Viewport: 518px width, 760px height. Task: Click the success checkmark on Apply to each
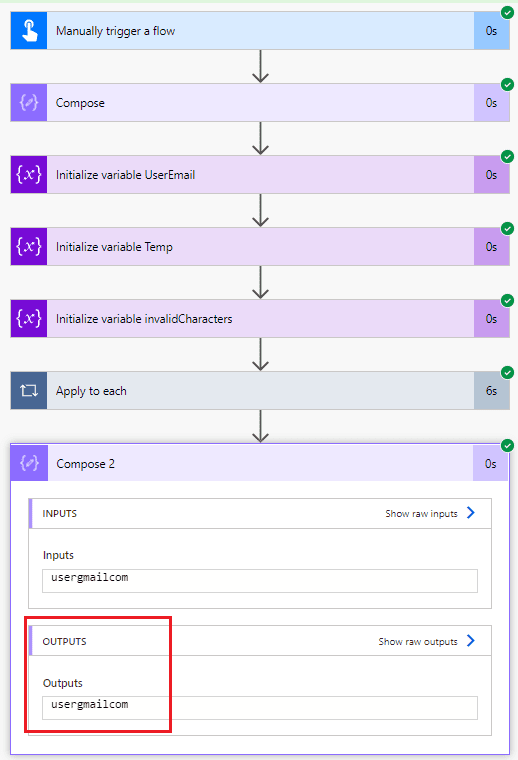tap(507, 373)
